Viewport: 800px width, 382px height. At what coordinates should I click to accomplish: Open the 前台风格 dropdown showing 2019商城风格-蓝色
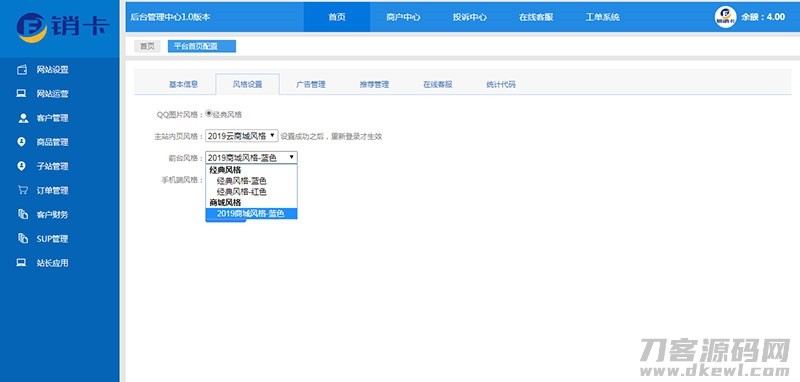click(251, 158)
